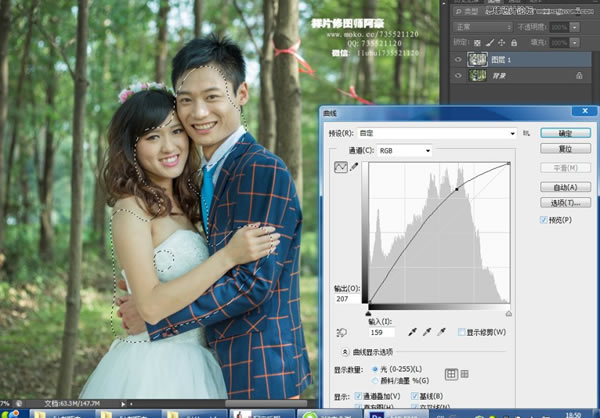Open the second folder taskbar button
Image resolution: width=600 pixels, height=418 pixels.
[128, 414]
